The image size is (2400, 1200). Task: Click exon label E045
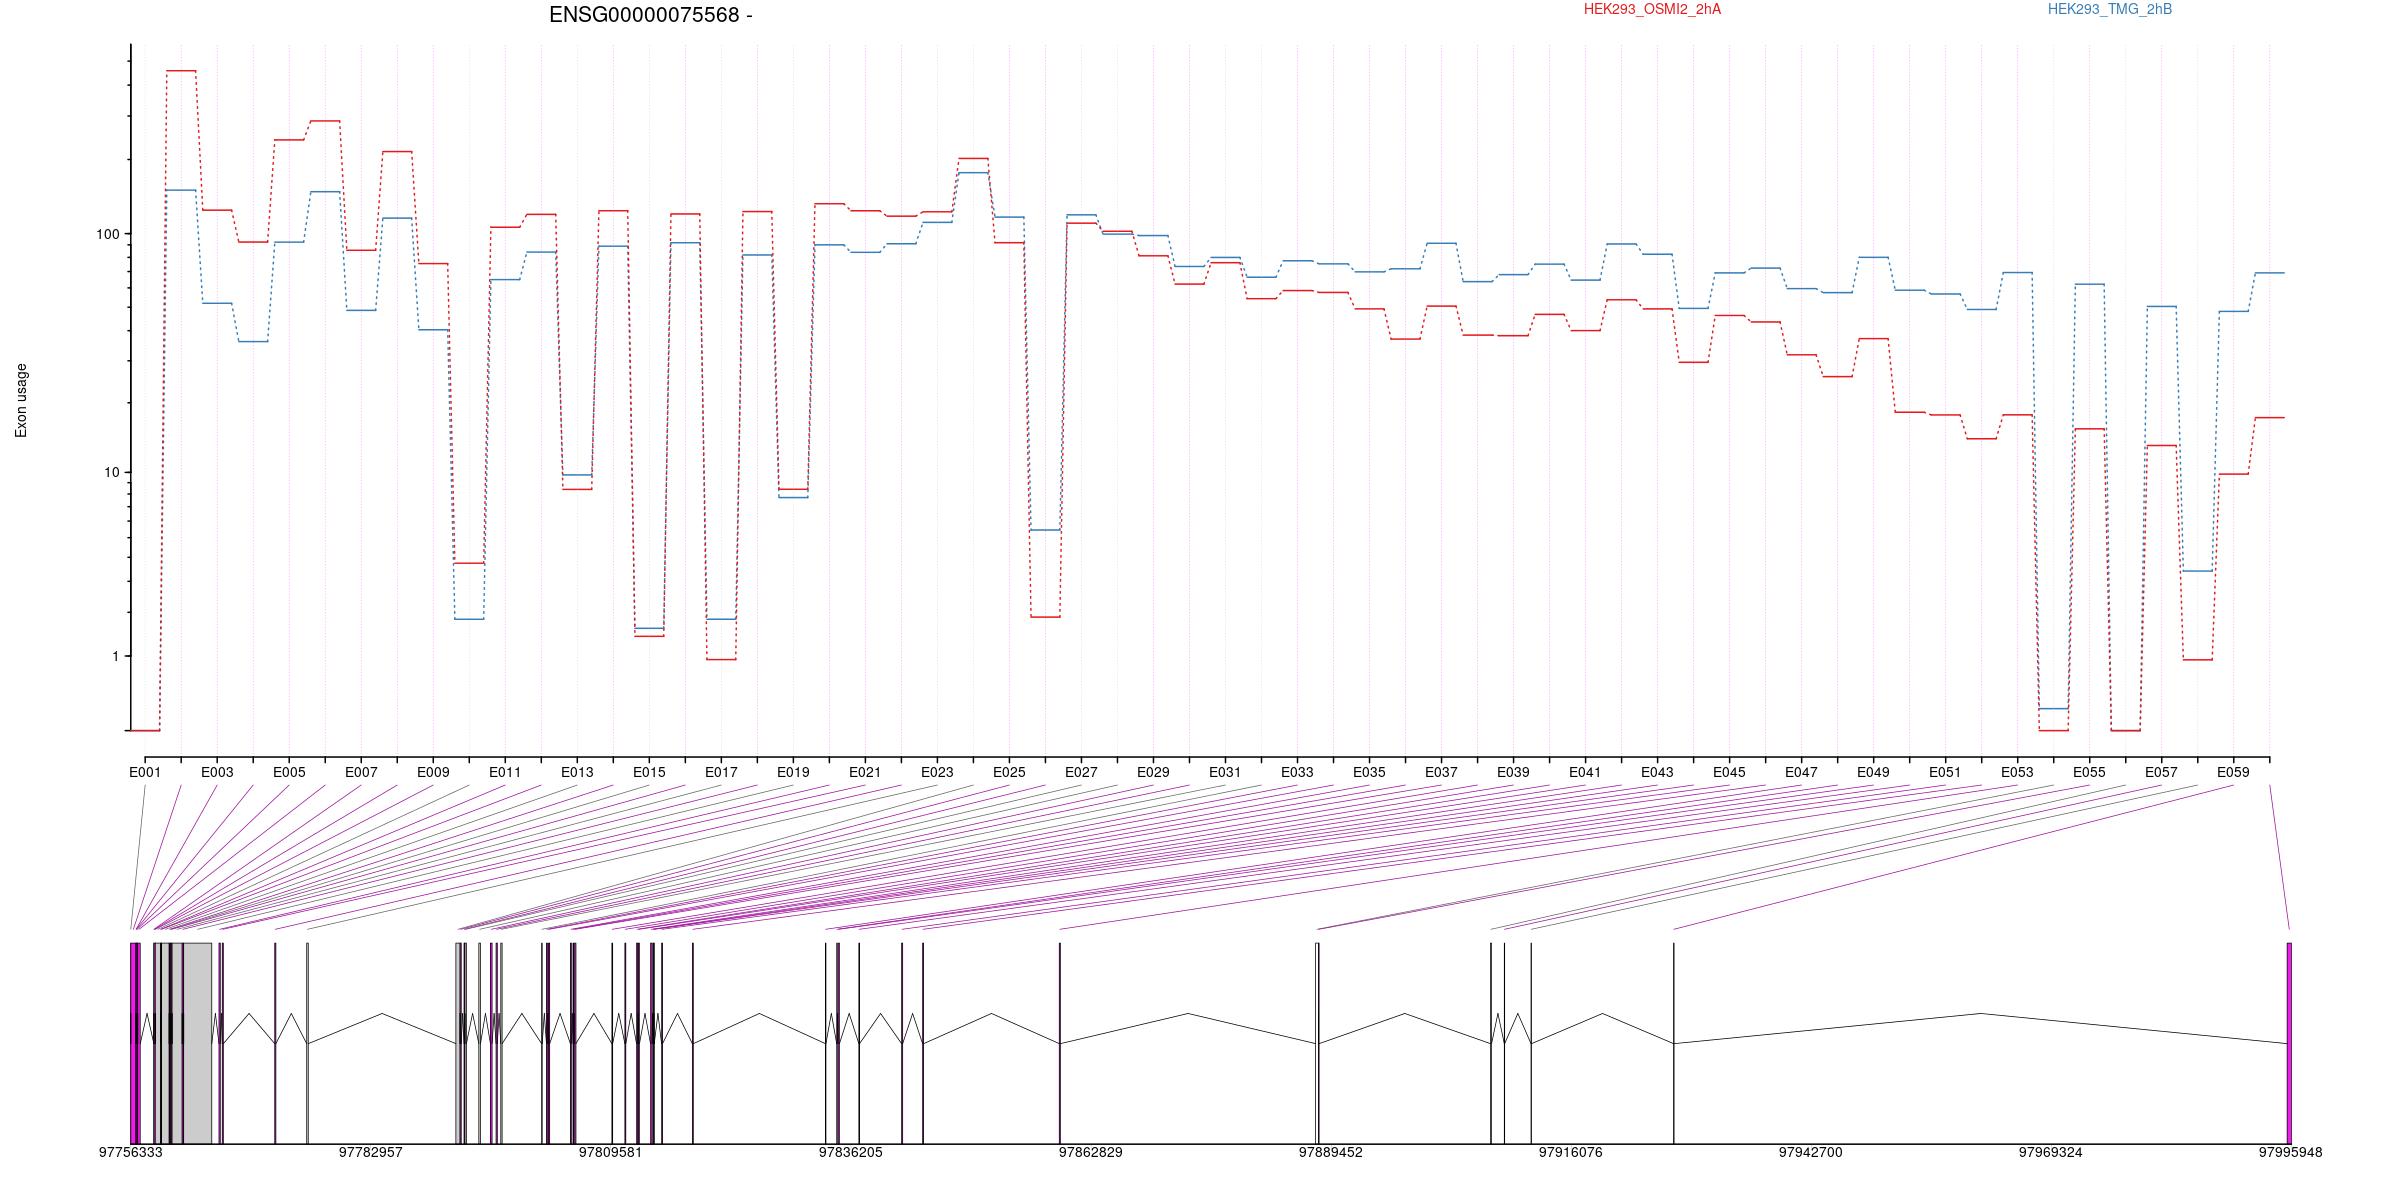tap(1729, 772)
